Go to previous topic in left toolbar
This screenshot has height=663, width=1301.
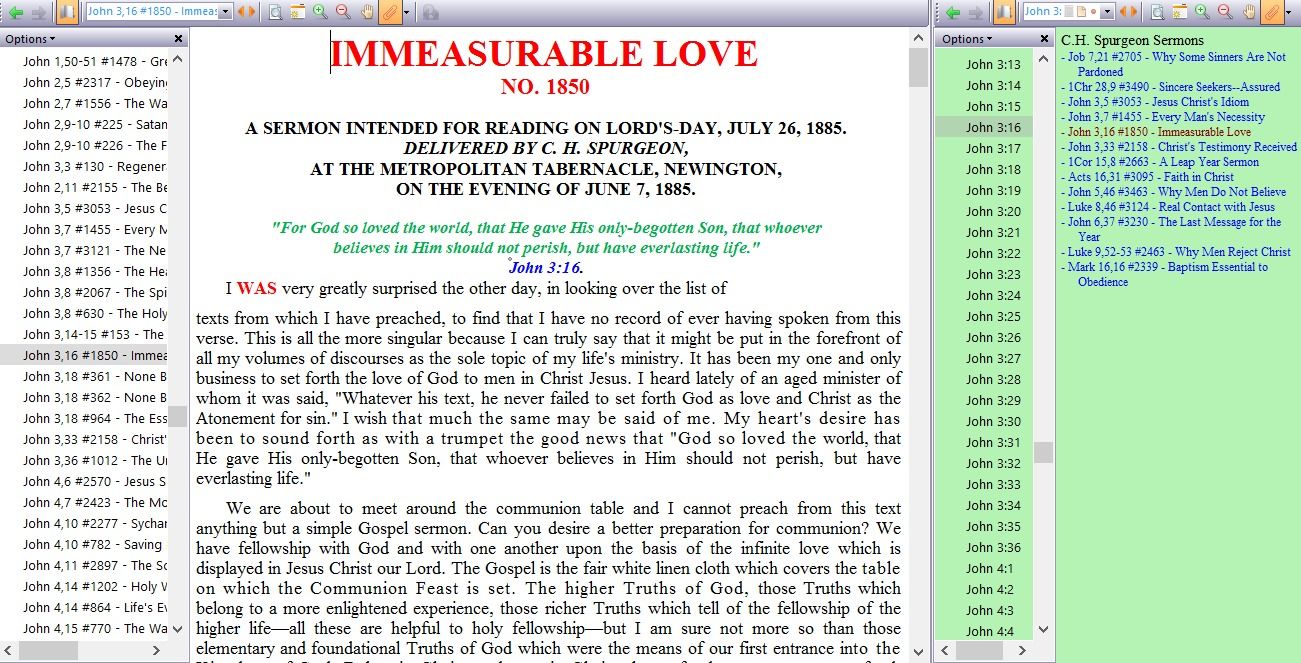point(240,12)
